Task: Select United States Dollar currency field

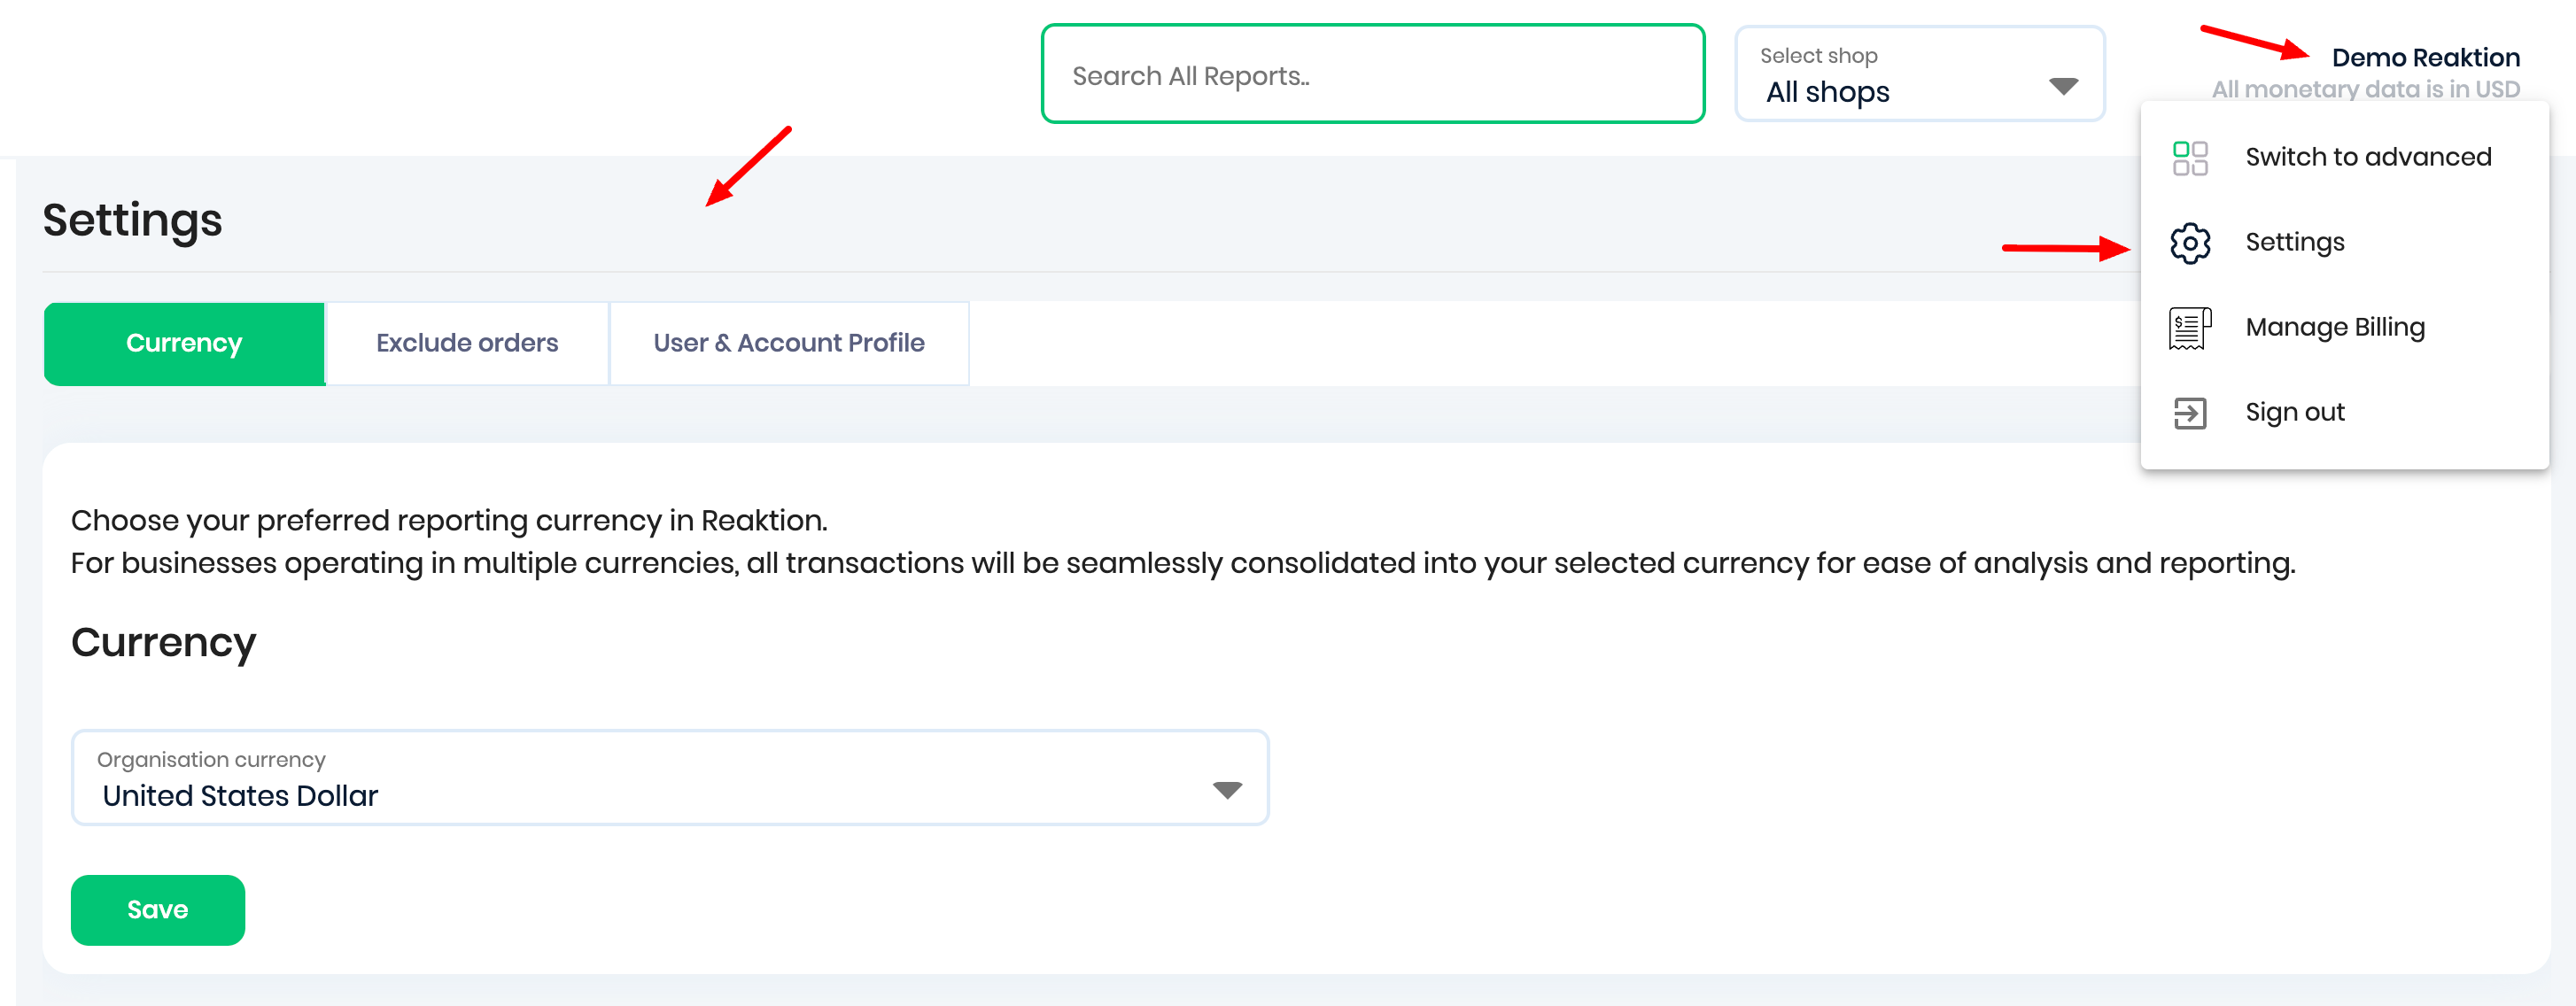Action: [240, 796]
